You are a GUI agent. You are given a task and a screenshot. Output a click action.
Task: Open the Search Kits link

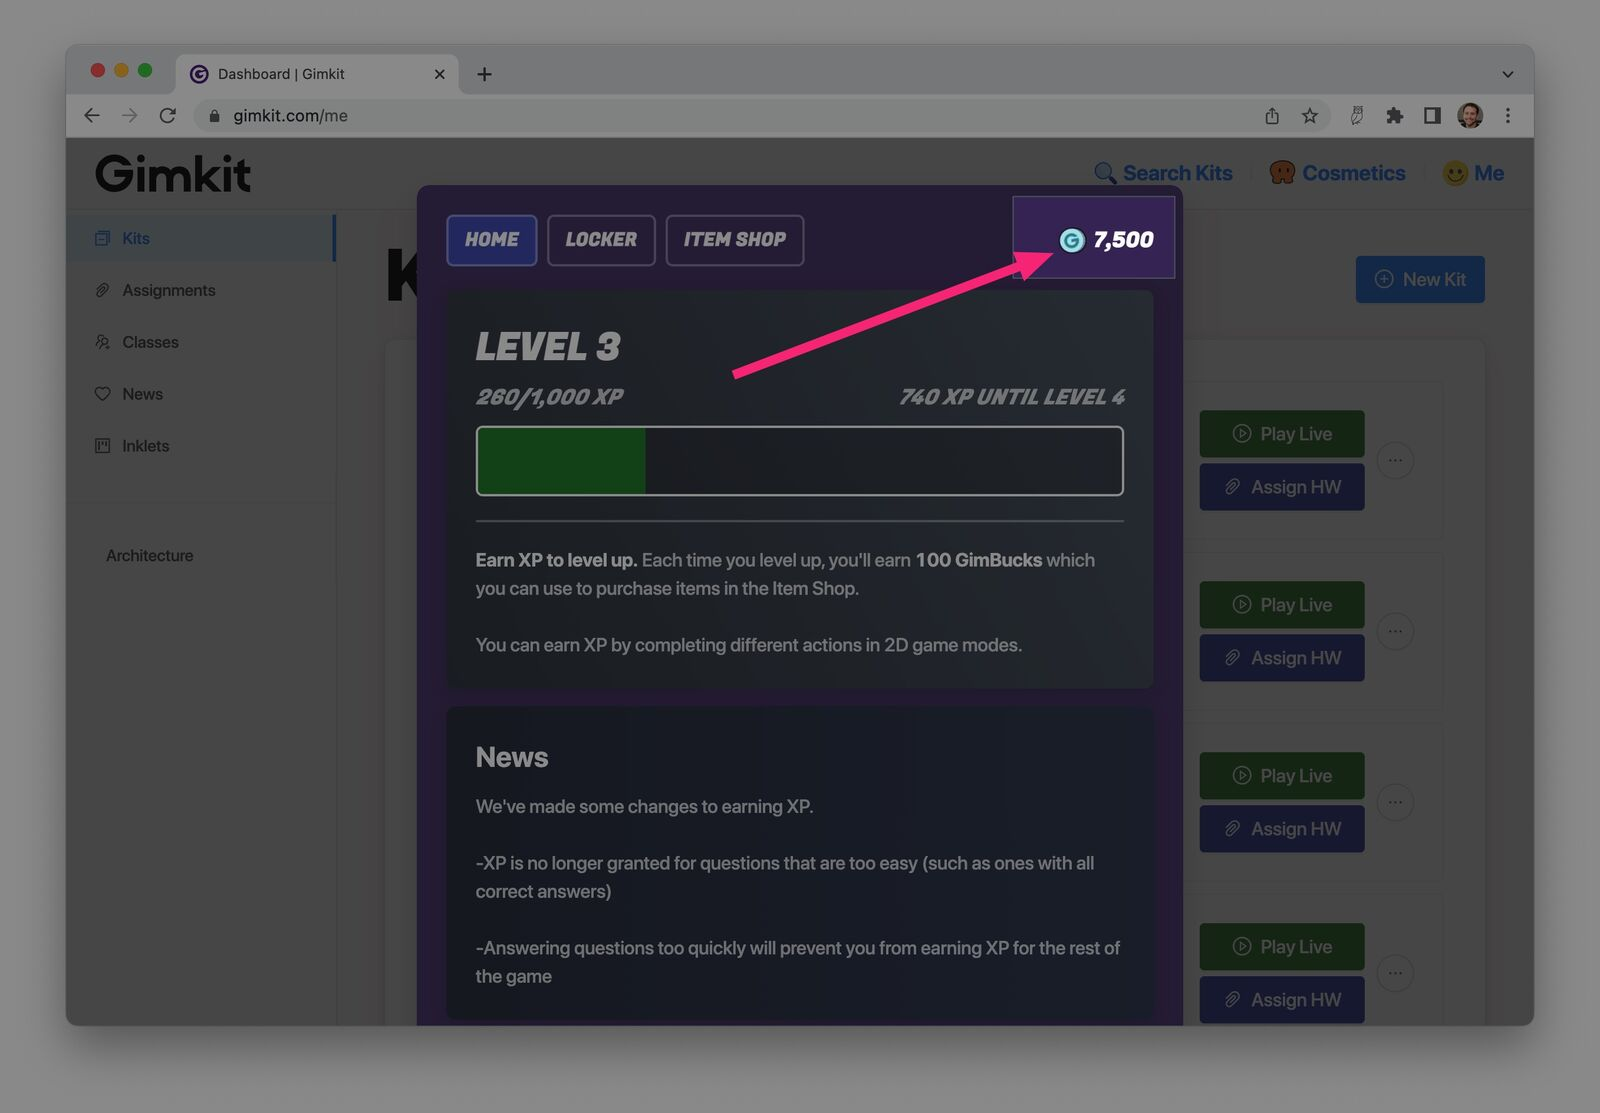pyautogui.click(x=1177, y=173)
